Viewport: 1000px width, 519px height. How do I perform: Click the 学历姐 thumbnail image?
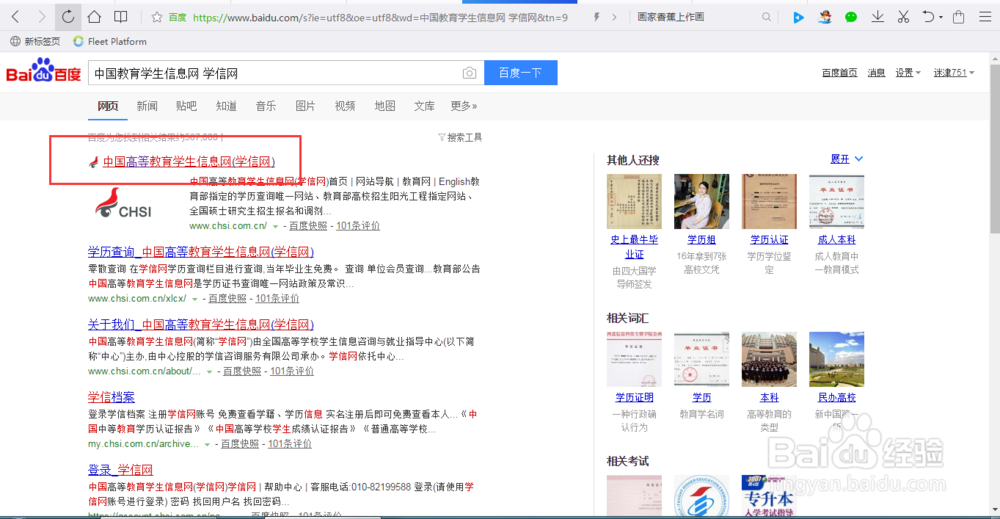pos(702,201)
